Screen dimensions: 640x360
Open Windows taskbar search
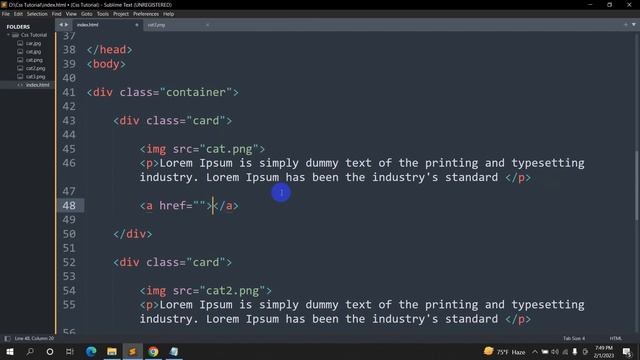pos(30,351)
